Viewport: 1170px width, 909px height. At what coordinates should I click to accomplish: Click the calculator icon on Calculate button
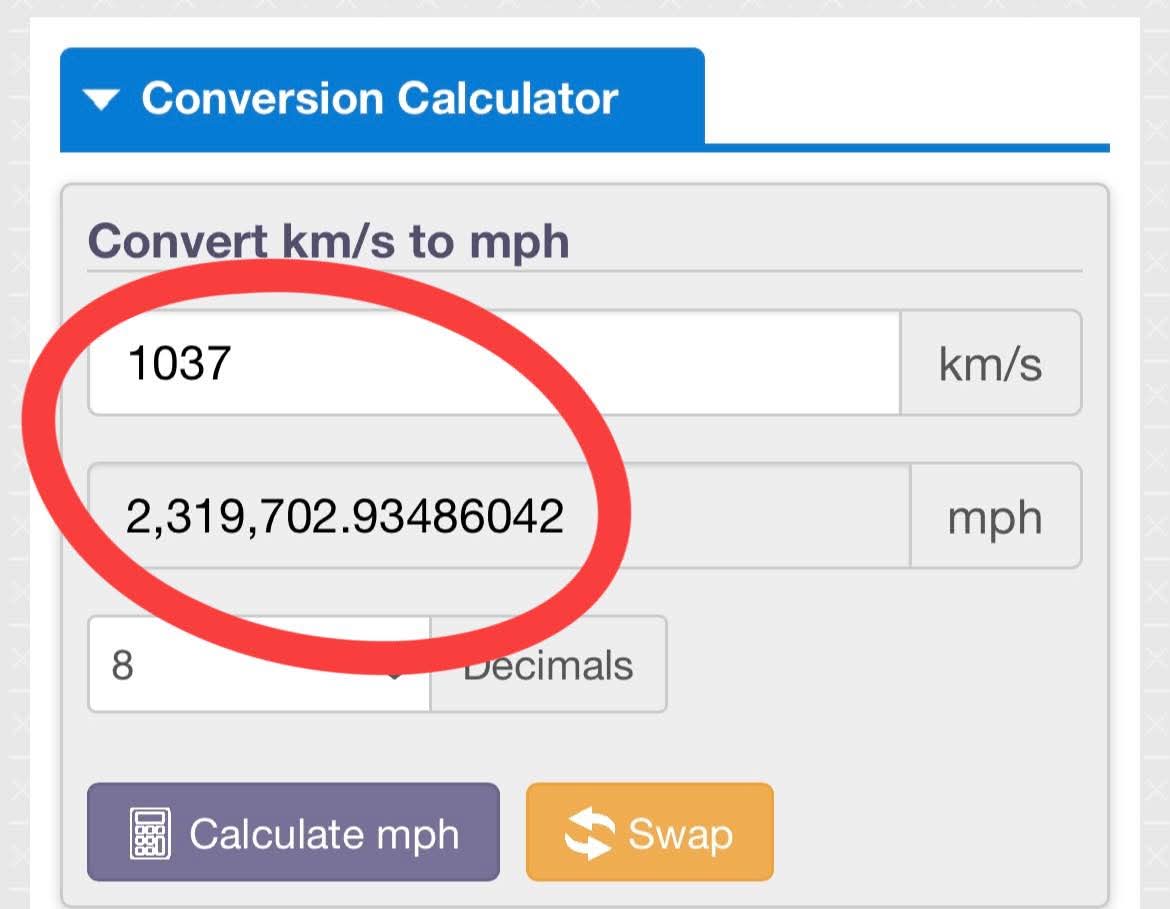pyautogui.click(x=150, y=834)
